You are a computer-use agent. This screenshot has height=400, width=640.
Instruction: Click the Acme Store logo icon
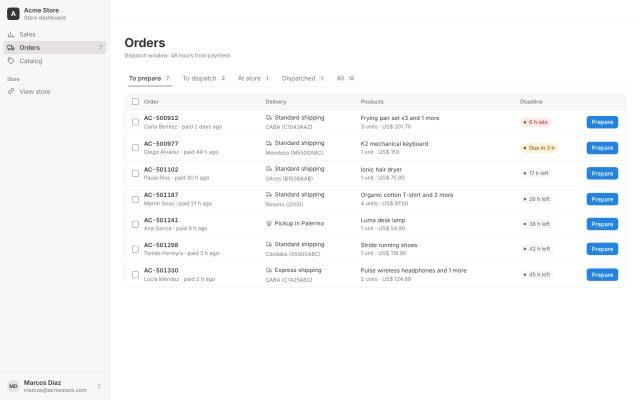(x=13, y=13)
